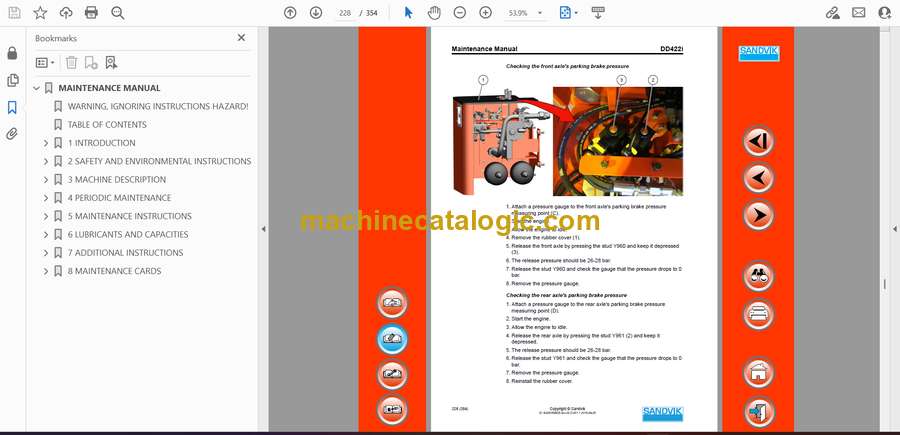Viewport: 900px width, 435px height.
Task: Click the Save file icon
Action: (x=14, y=13)
